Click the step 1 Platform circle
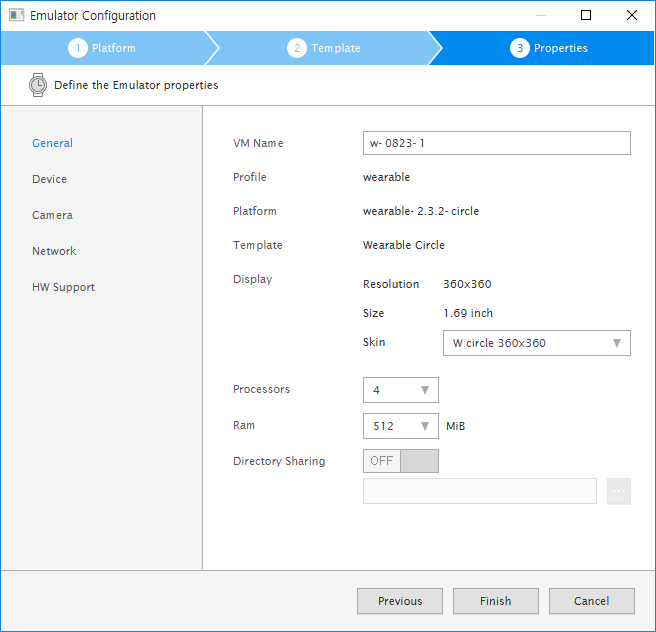The width and height of the screenshot is (656, 632). (x=78, y=48)
